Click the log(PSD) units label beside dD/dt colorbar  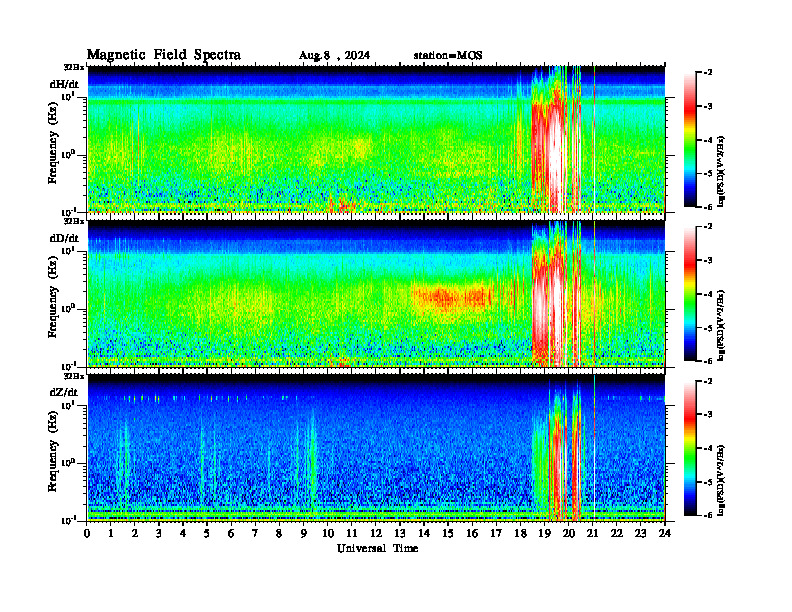pos(721,326)
